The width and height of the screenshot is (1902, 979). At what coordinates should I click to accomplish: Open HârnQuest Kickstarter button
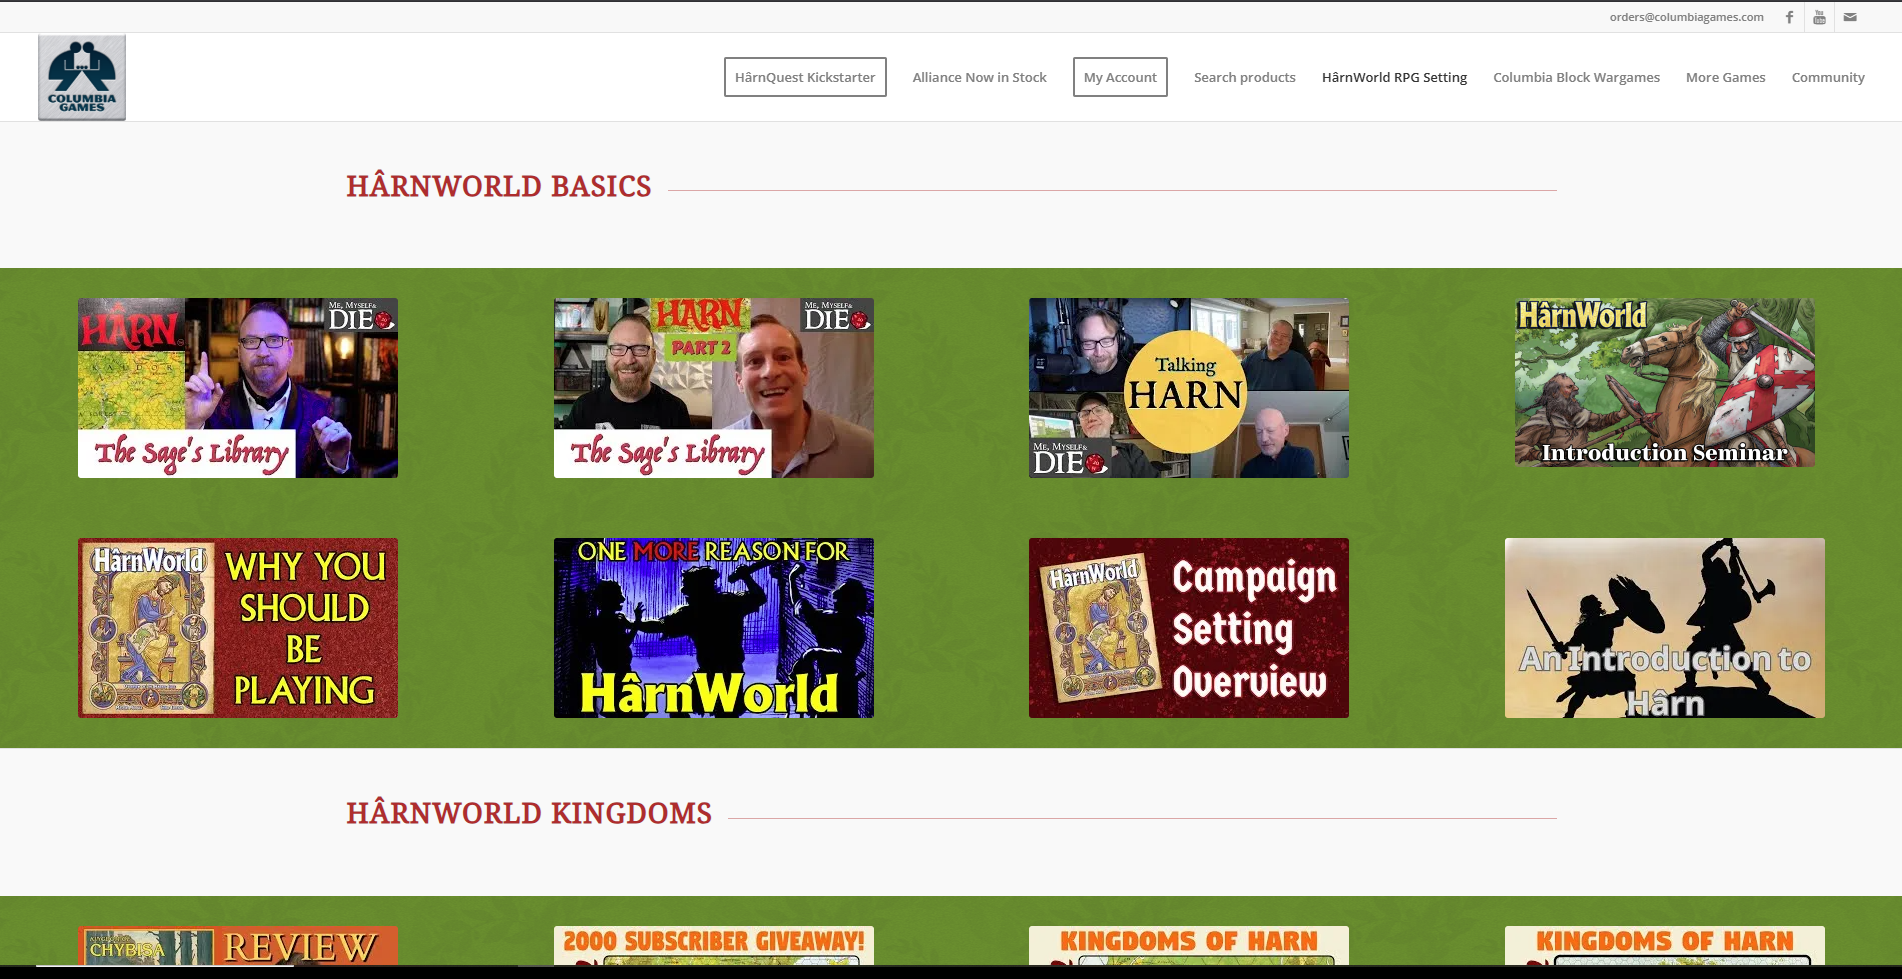[x=805, y=77]
